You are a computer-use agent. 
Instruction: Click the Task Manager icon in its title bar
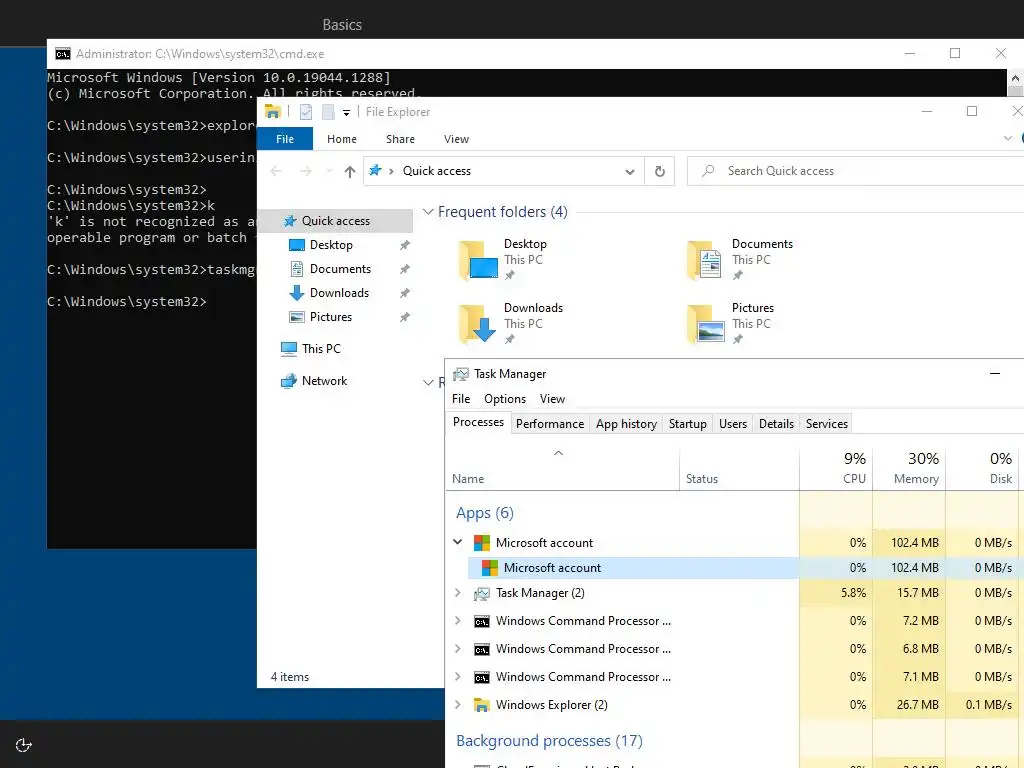pyautogui.click(x=461, y=374)
